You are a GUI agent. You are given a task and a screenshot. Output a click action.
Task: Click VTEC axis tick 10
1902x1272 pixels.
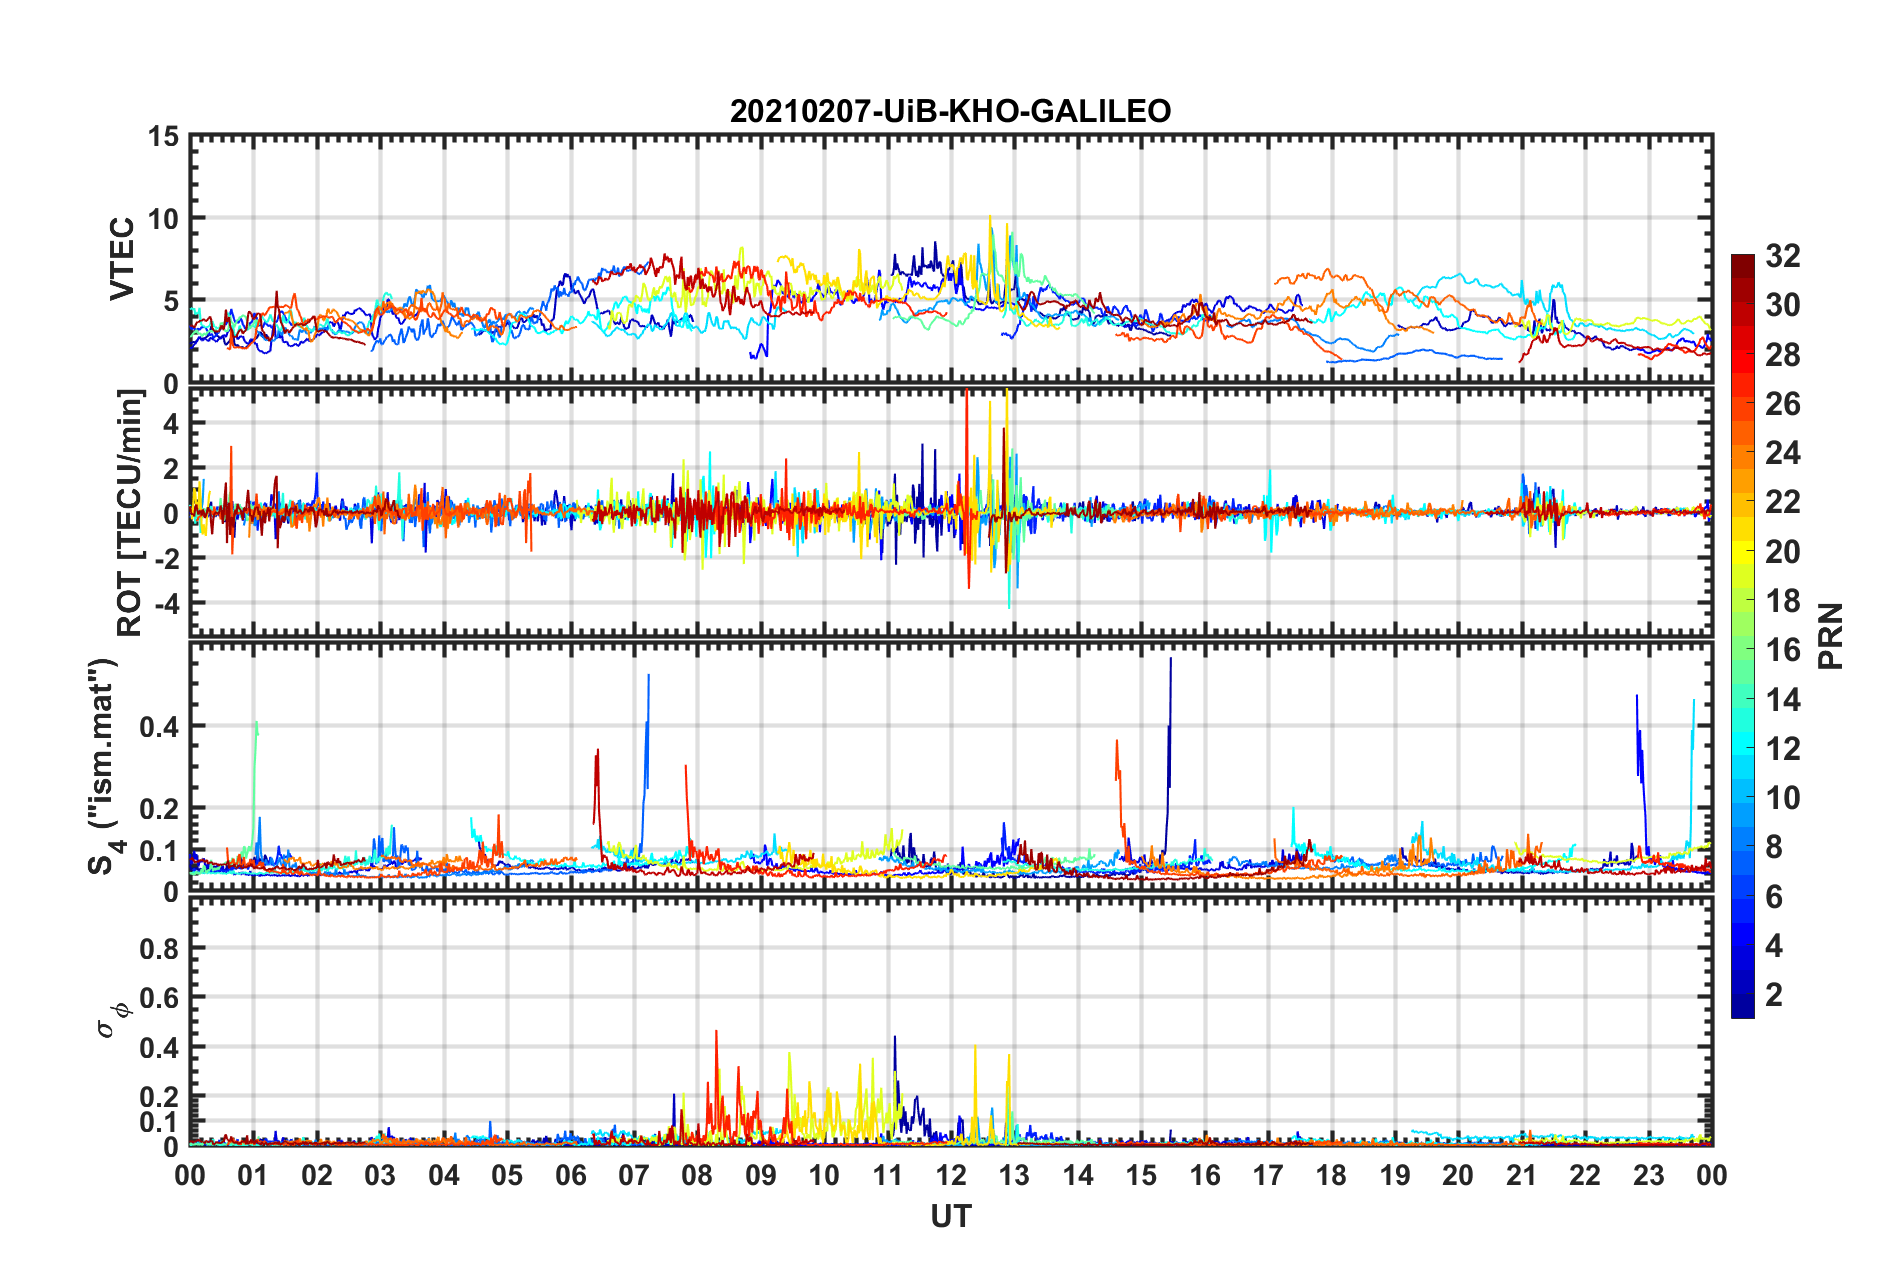point(163,218)
